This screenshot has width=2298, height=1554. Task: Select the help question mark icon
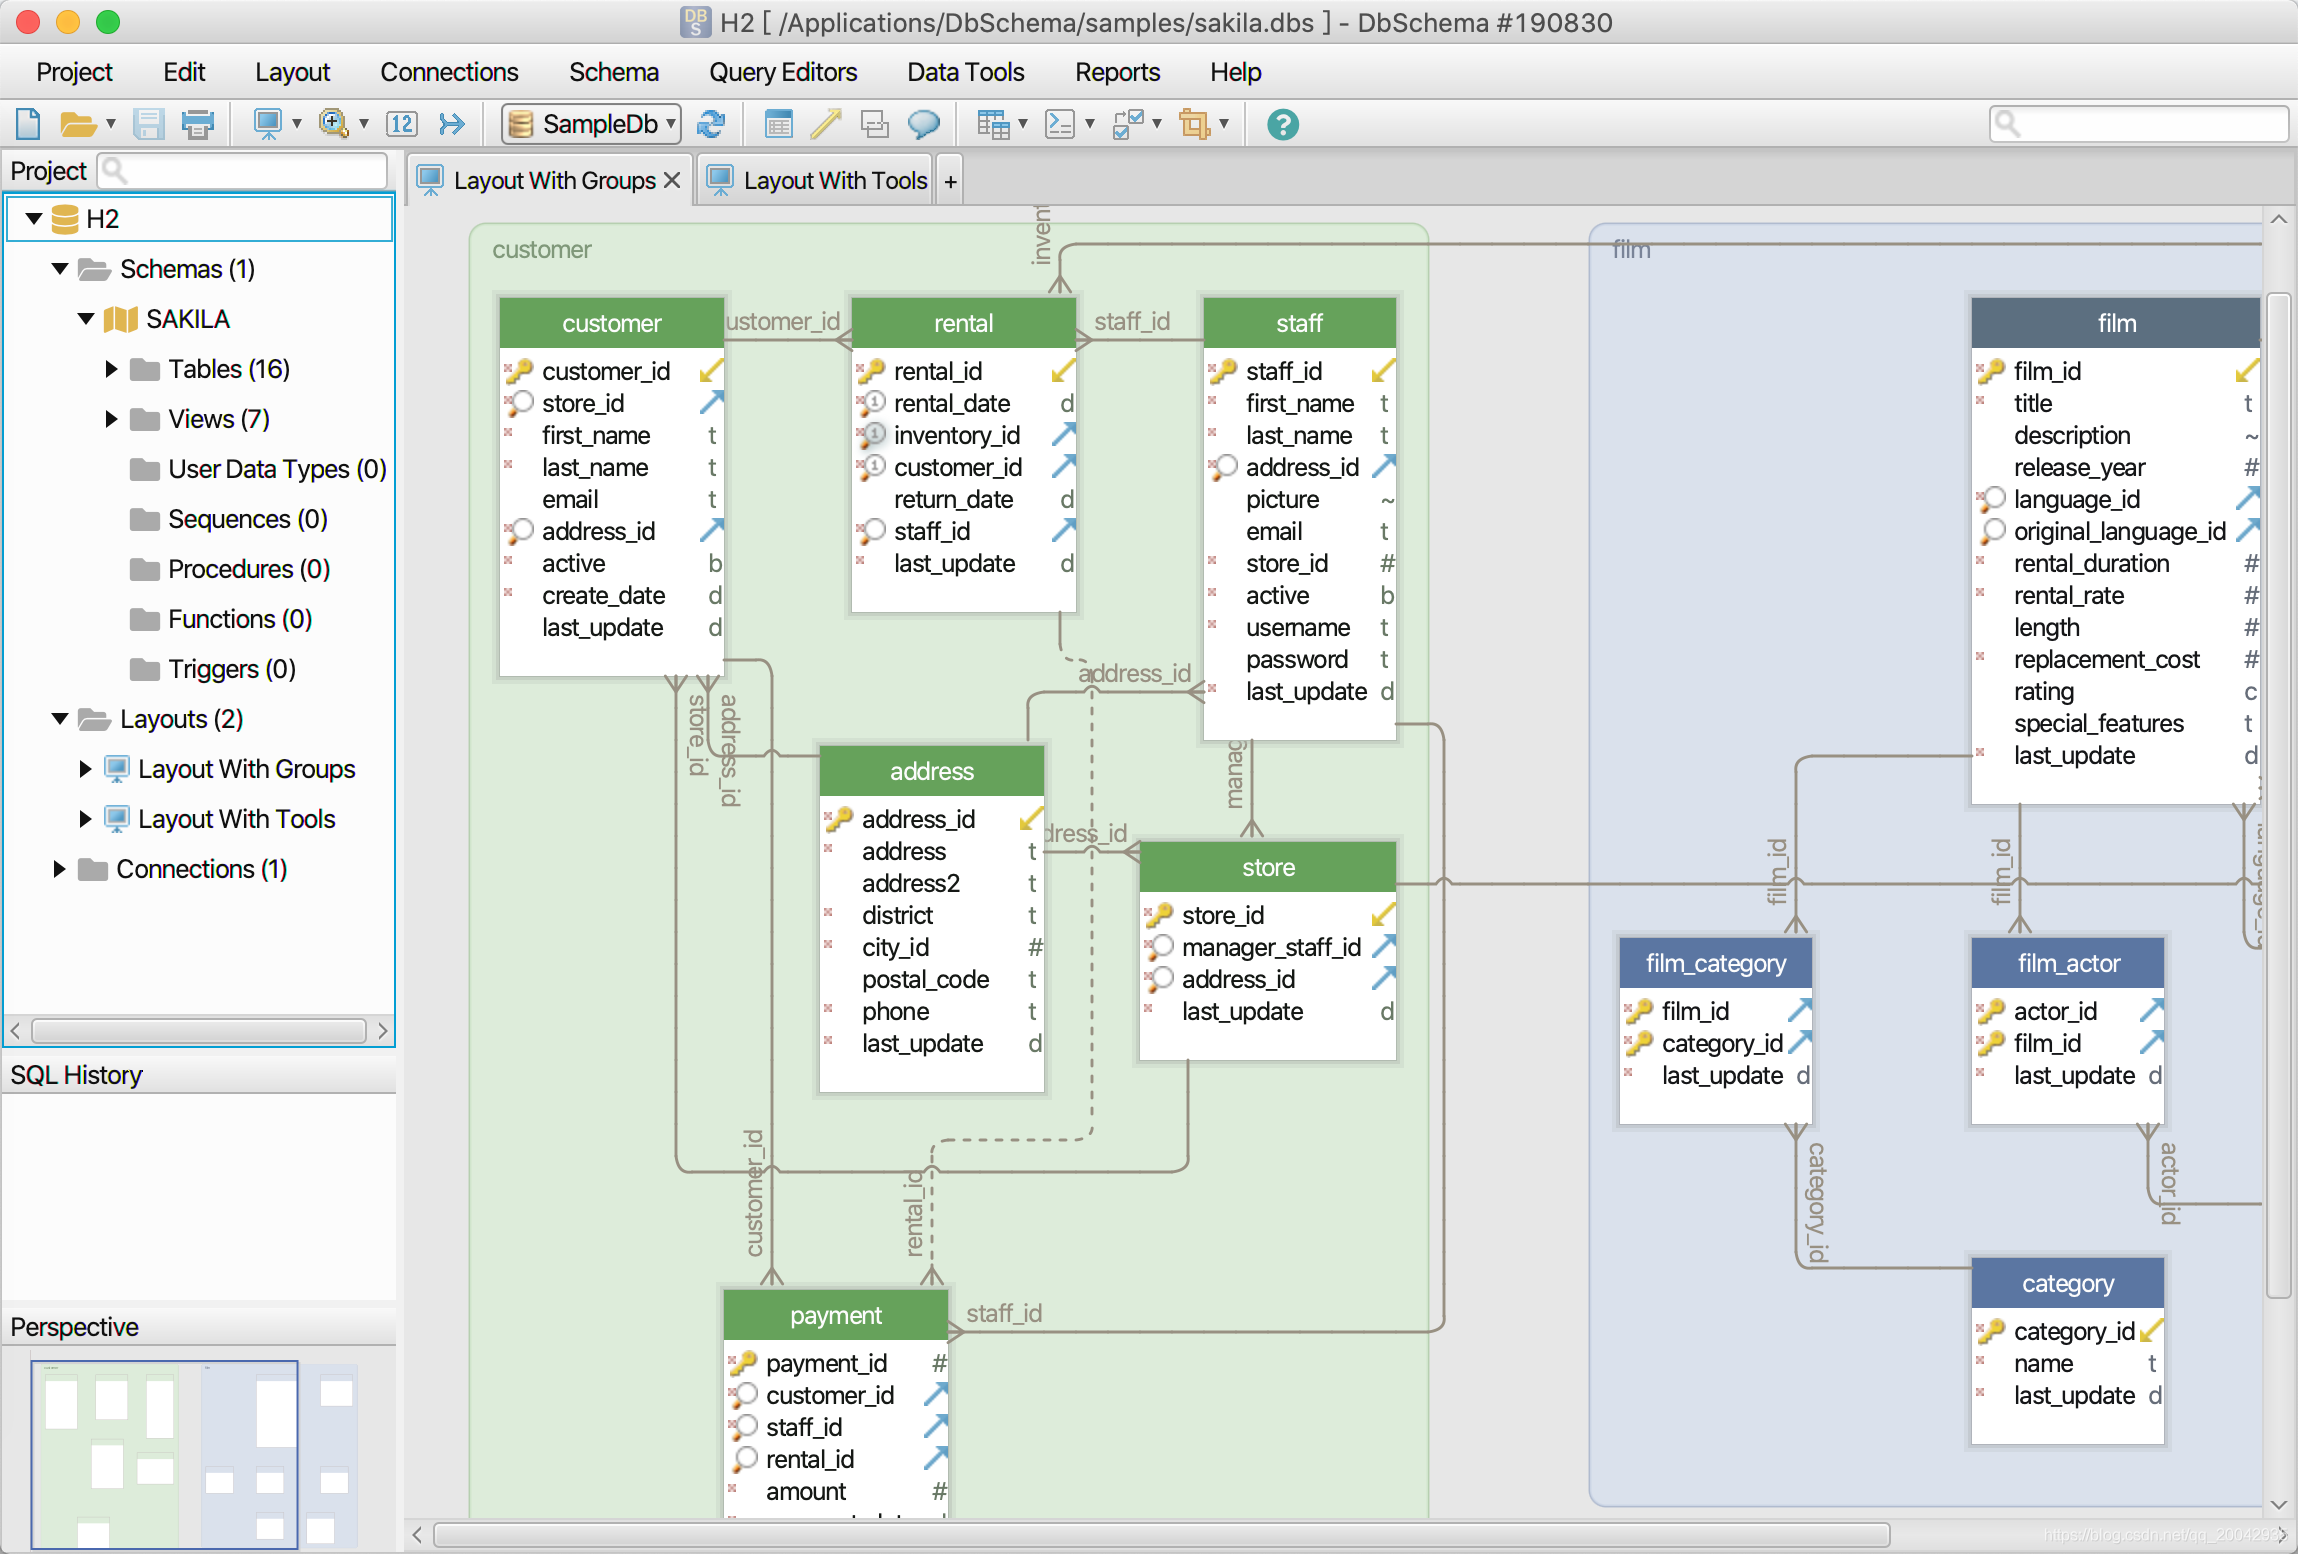1282,123
